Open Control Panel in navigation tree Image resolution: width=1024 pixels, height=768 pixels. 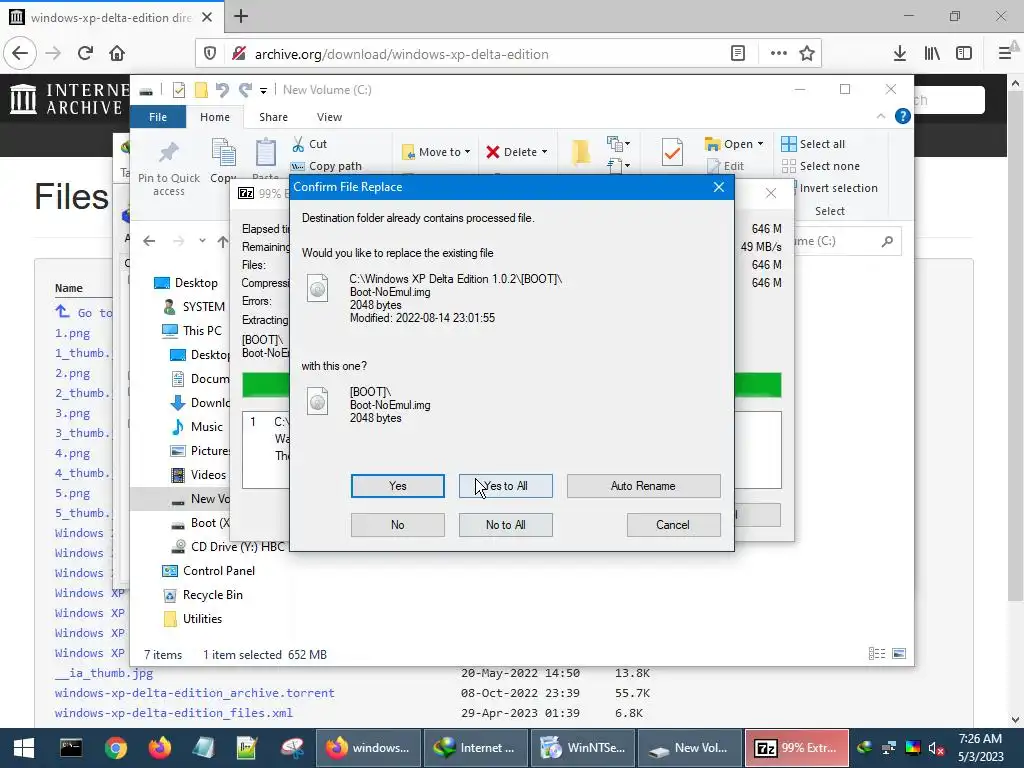(208, 571)
